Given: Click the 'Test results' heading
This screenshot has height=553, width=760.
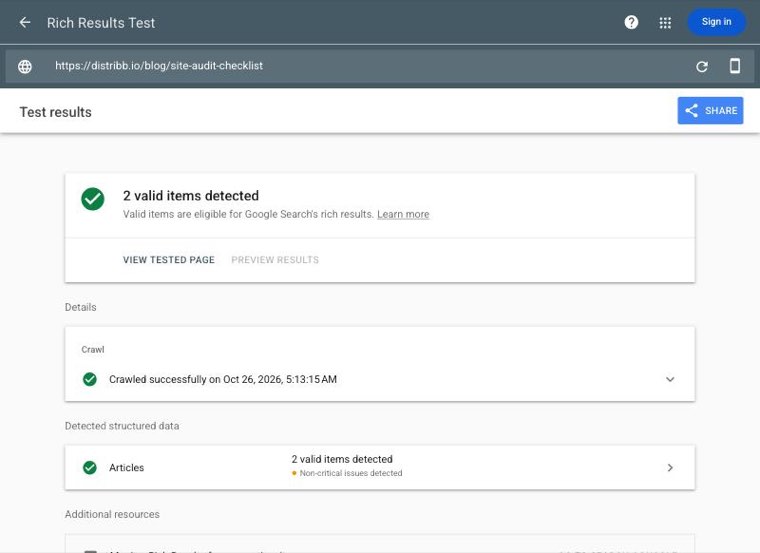Looking at the screenshot, I should [56, 112].
